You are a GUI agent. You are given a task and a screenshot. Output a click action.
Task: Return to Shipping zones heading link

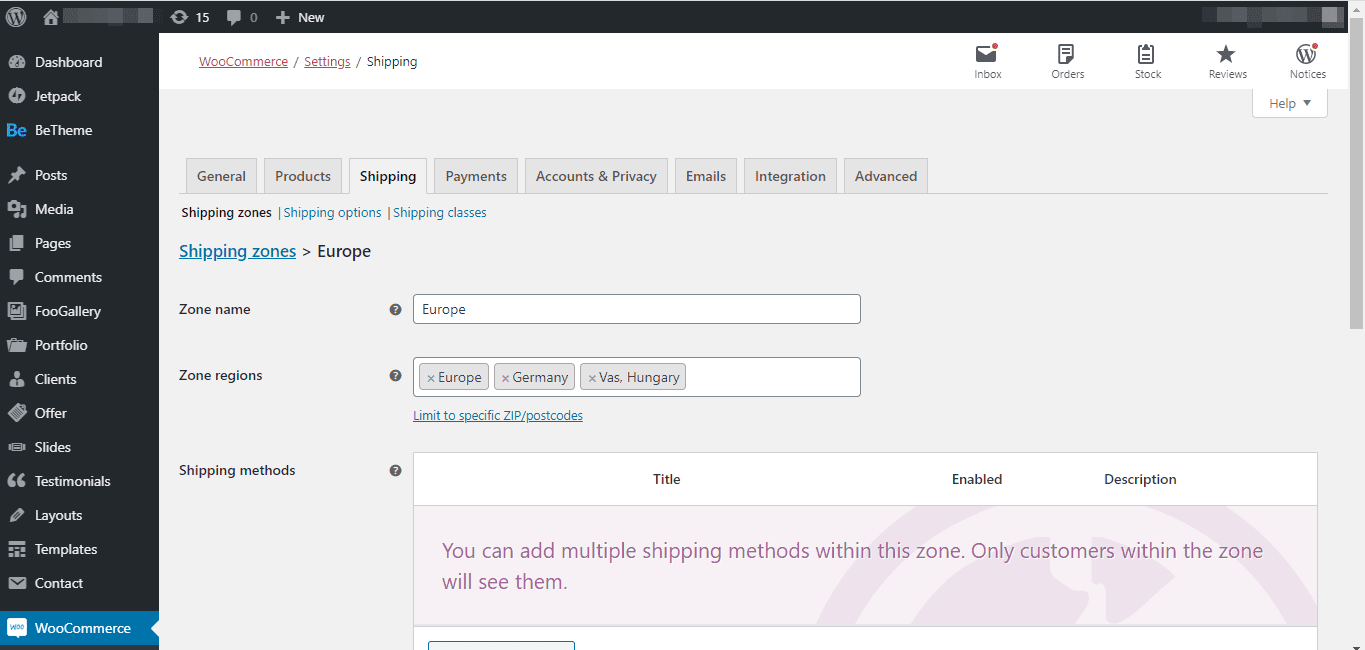237,251
